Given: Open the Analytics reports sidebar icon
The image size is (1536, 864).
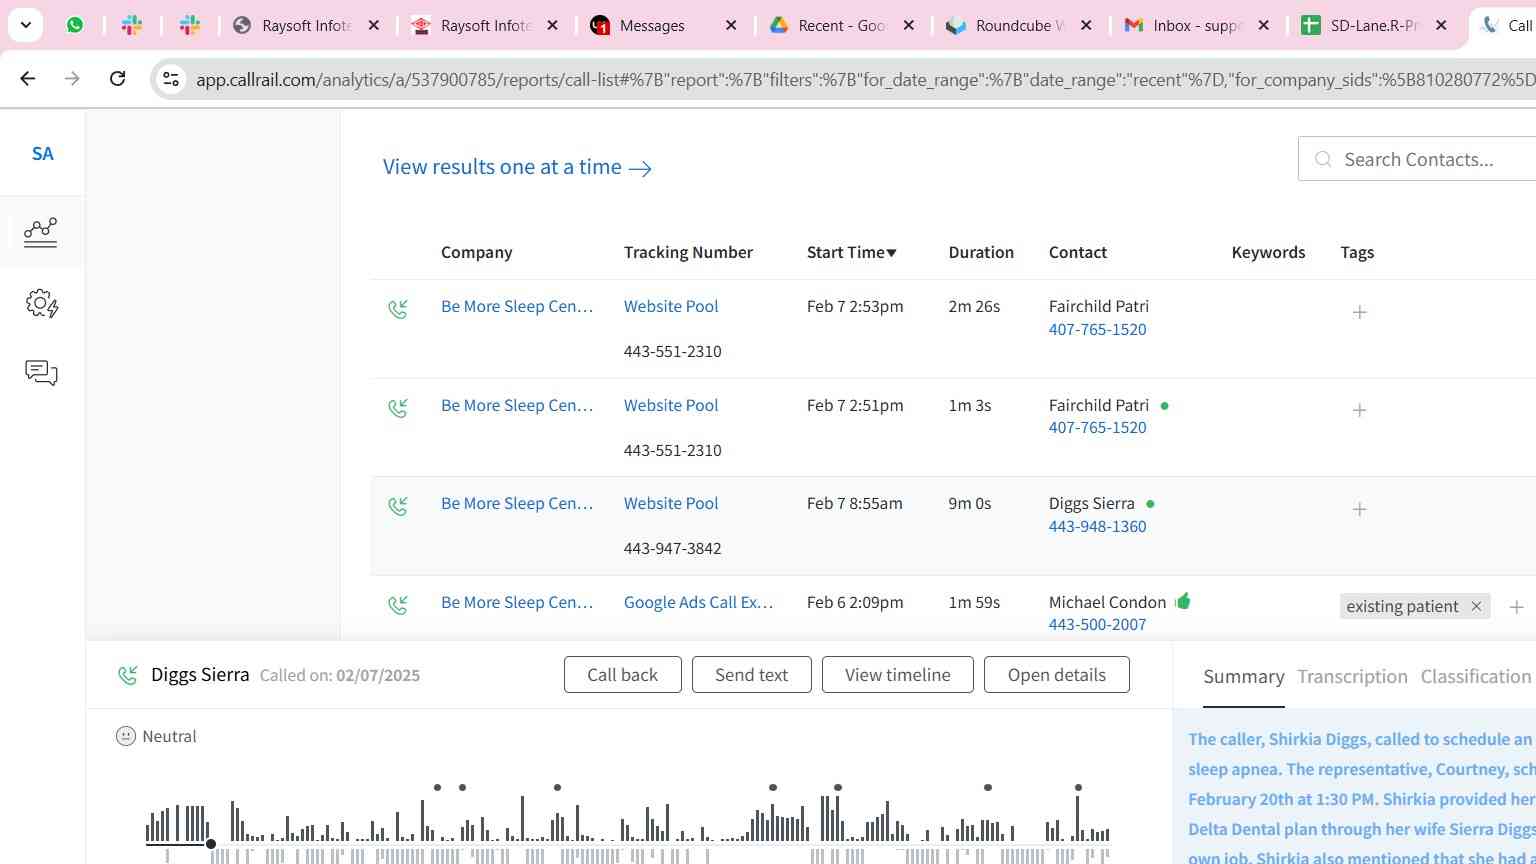Looking at the screenshot, I should pyautogui.click(x=41, y=232).
